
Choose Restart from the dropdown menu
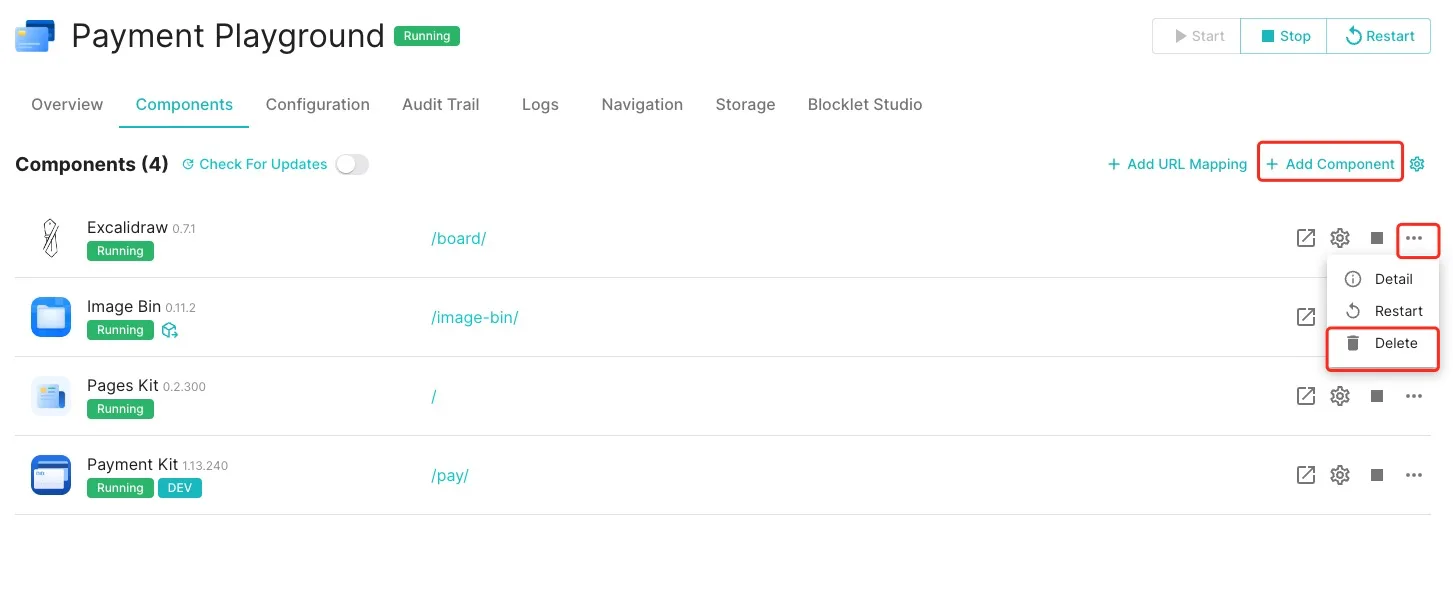[1382, 311]
